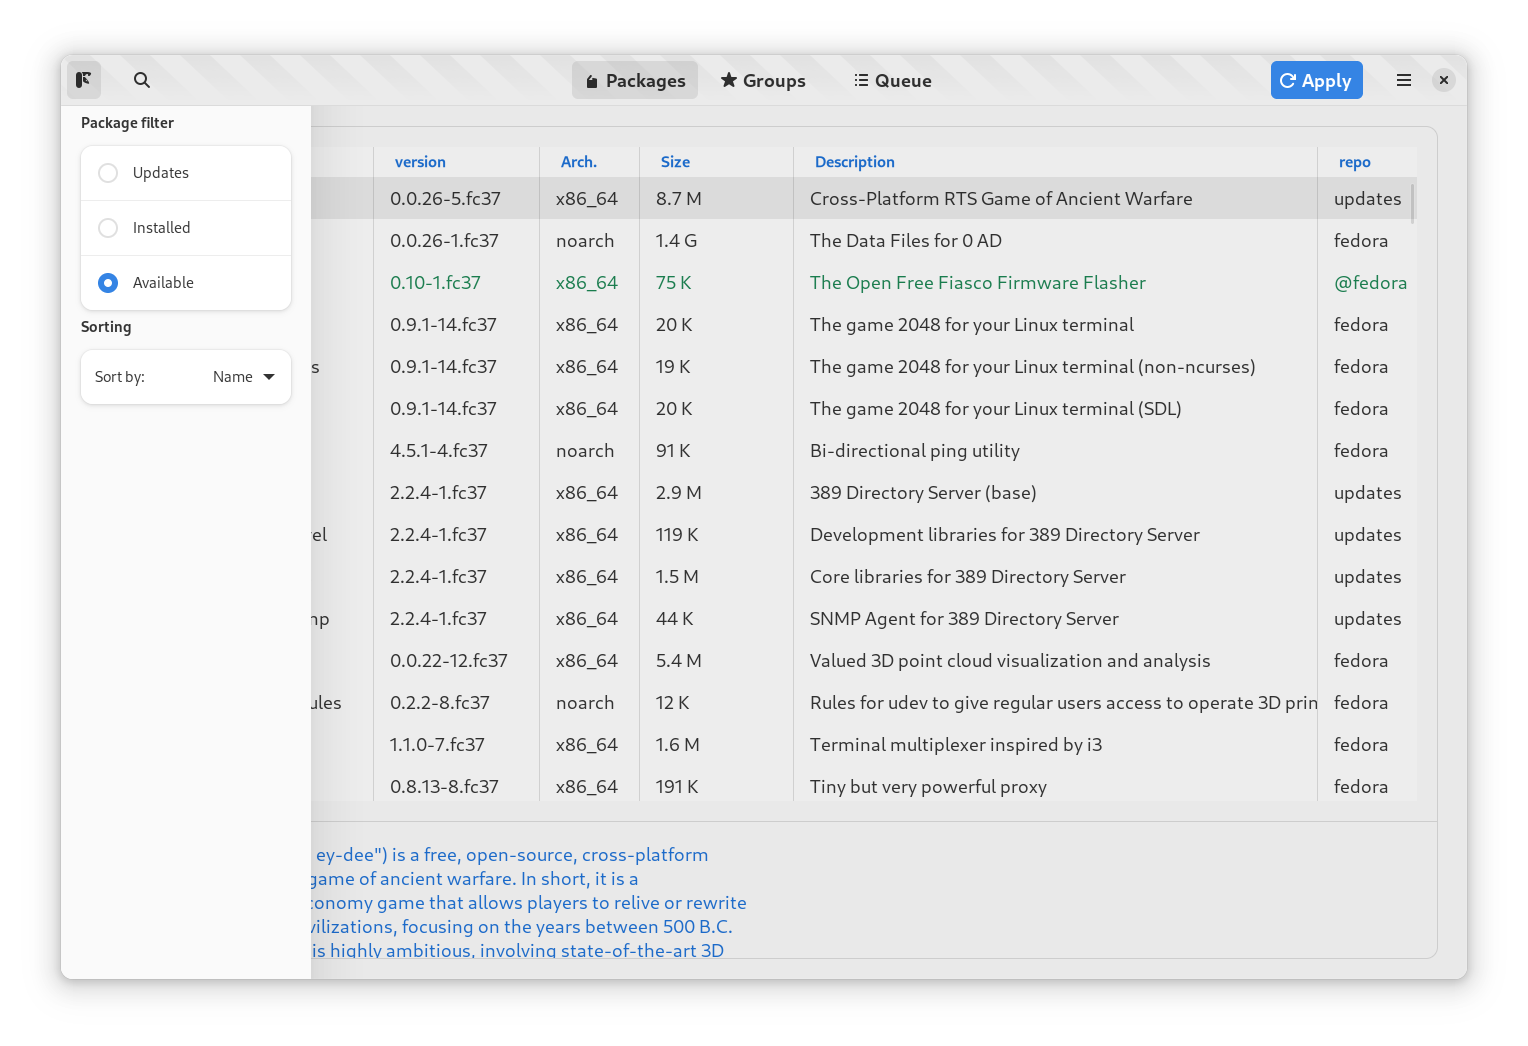Select the Bi-directional ping utility row
This screenshot has width=1528, height=1046.
pos(864,451)
